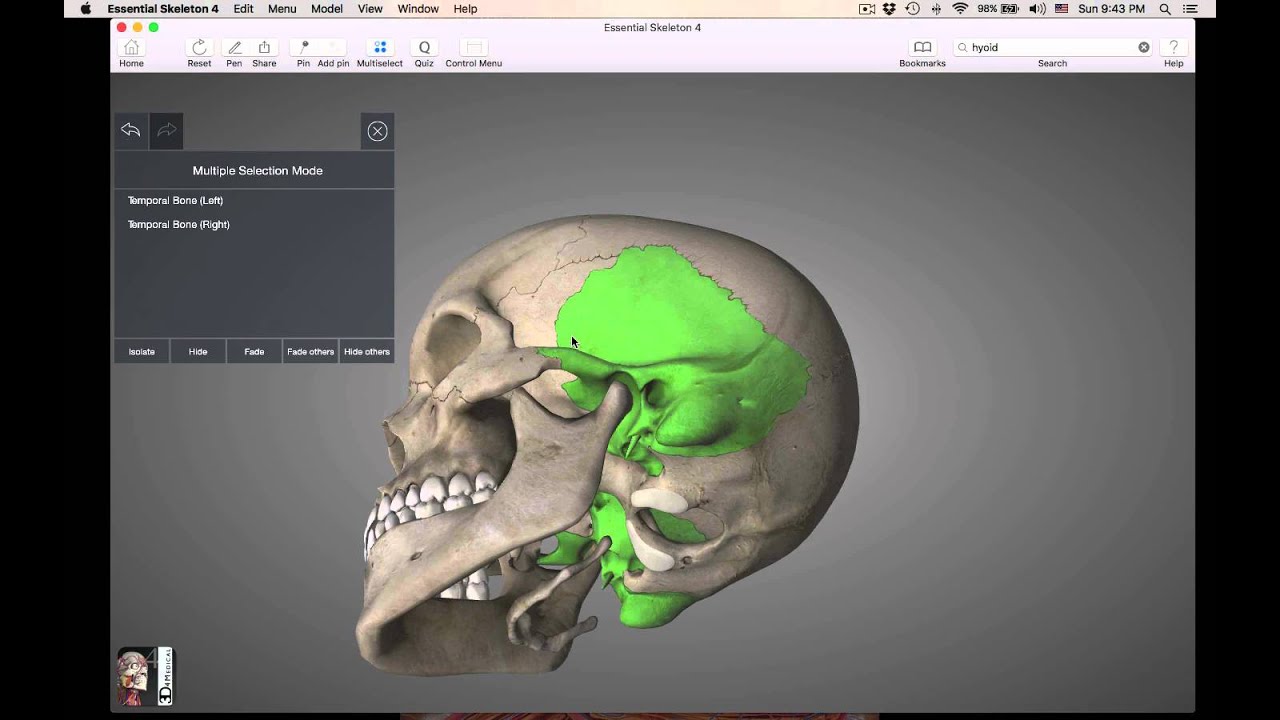Open the 3D4Medical thumbnail icon
This screenshot has width=1280, height=720.
tap(145, 676)
